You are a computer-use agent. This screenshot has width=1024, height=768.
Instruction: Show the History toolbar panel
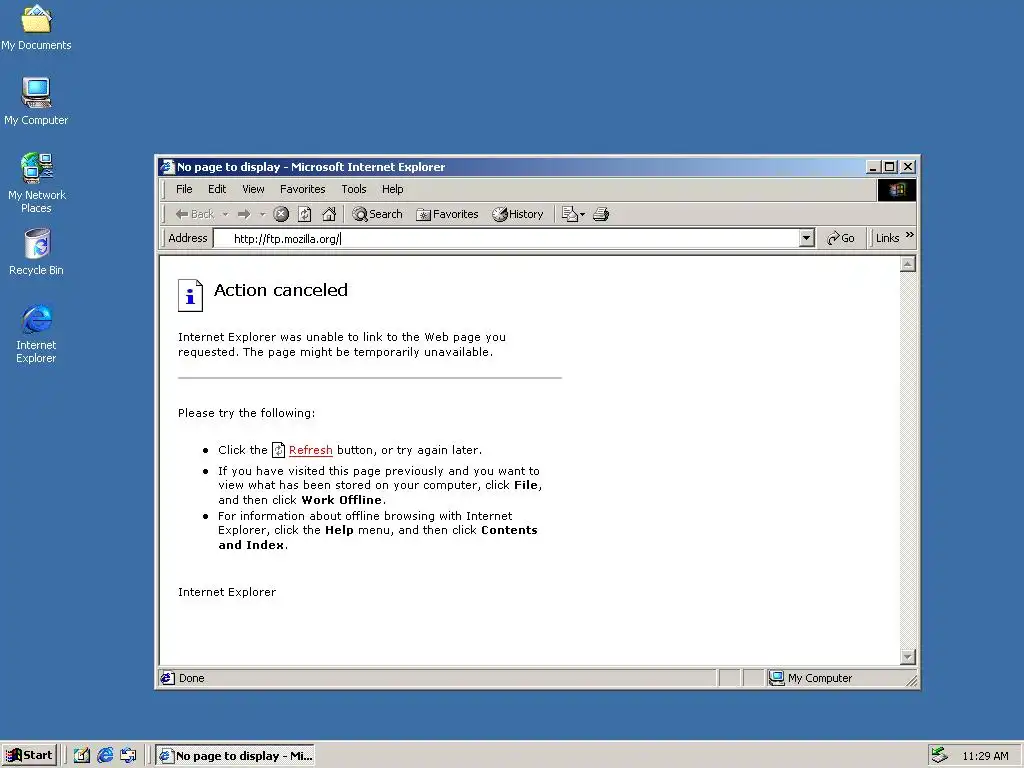(518, 214)
